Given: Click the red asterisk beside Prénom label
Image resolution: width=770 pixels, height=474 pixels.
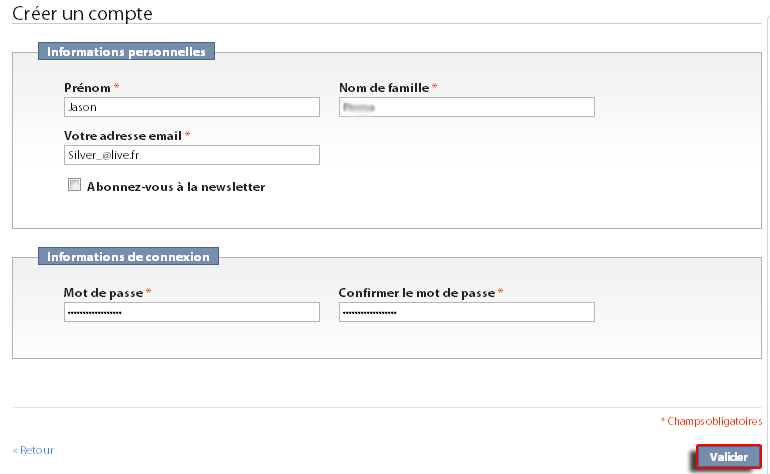Looking at the screenshot, I should (116, 86).
